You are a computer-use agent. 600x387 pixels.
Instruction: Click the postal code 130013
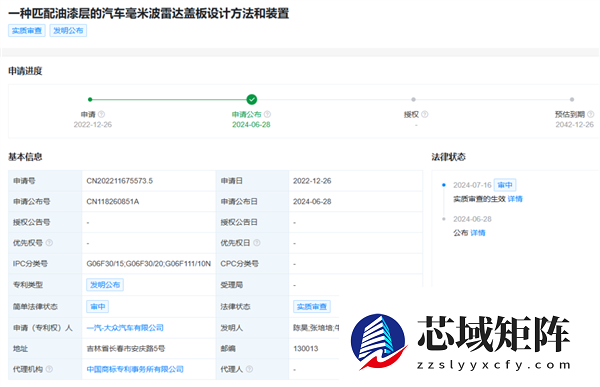tap(306, 348)
